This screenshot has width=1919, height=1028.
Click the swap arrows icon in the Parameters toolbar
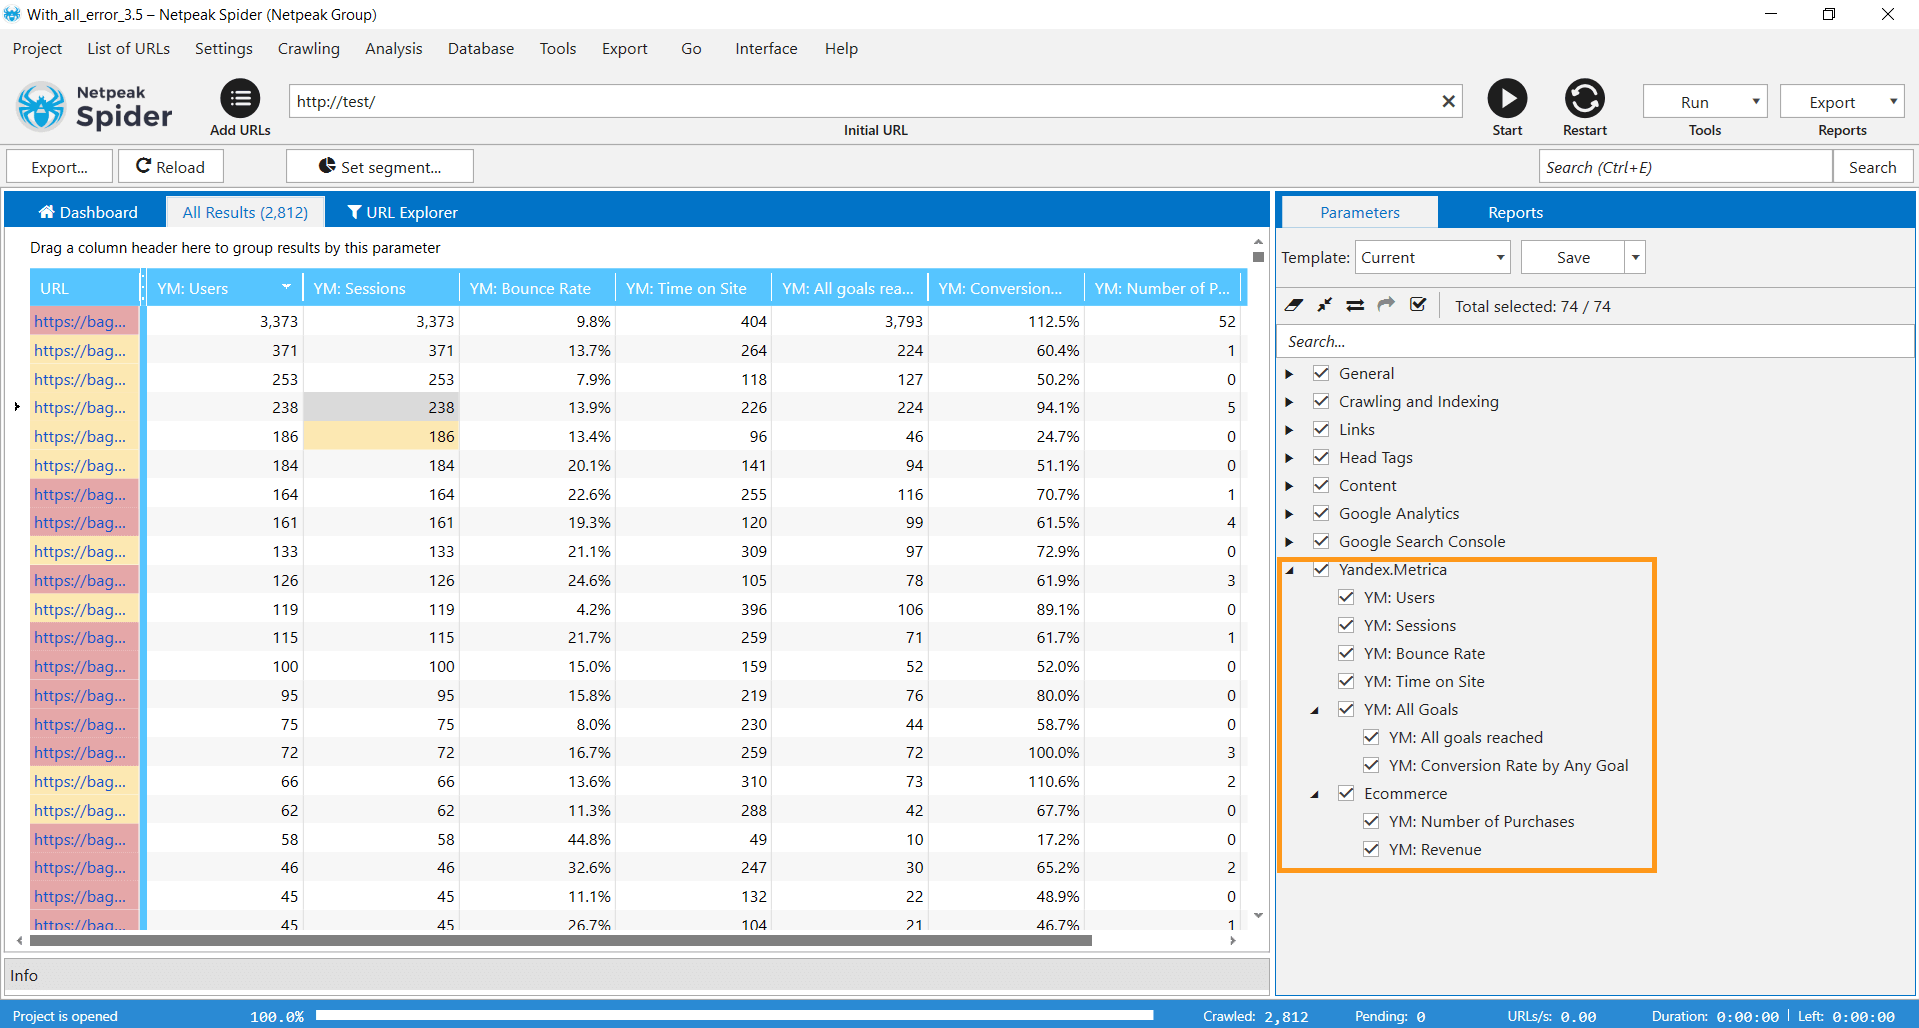[1355, 305]
